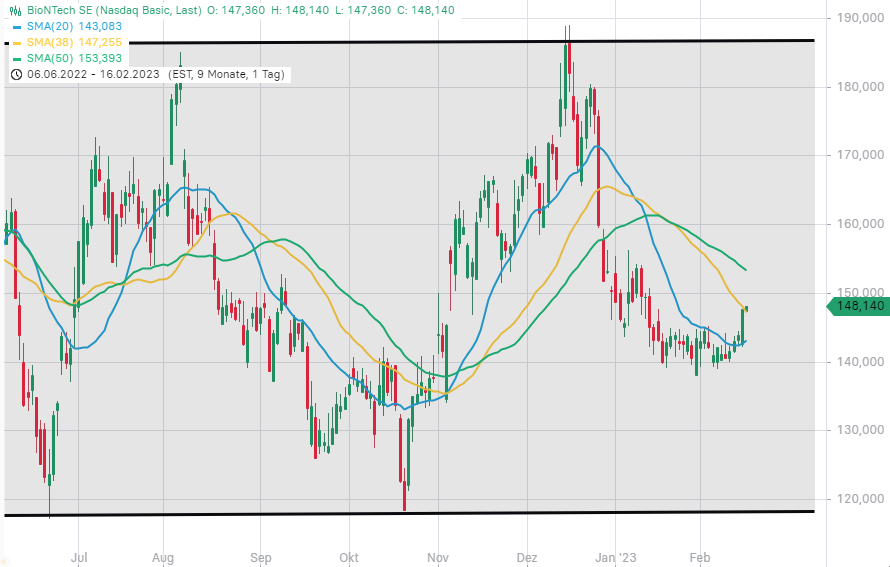Click the Feb label on time axis
890x567 pixels.
[x=700, y=558]
